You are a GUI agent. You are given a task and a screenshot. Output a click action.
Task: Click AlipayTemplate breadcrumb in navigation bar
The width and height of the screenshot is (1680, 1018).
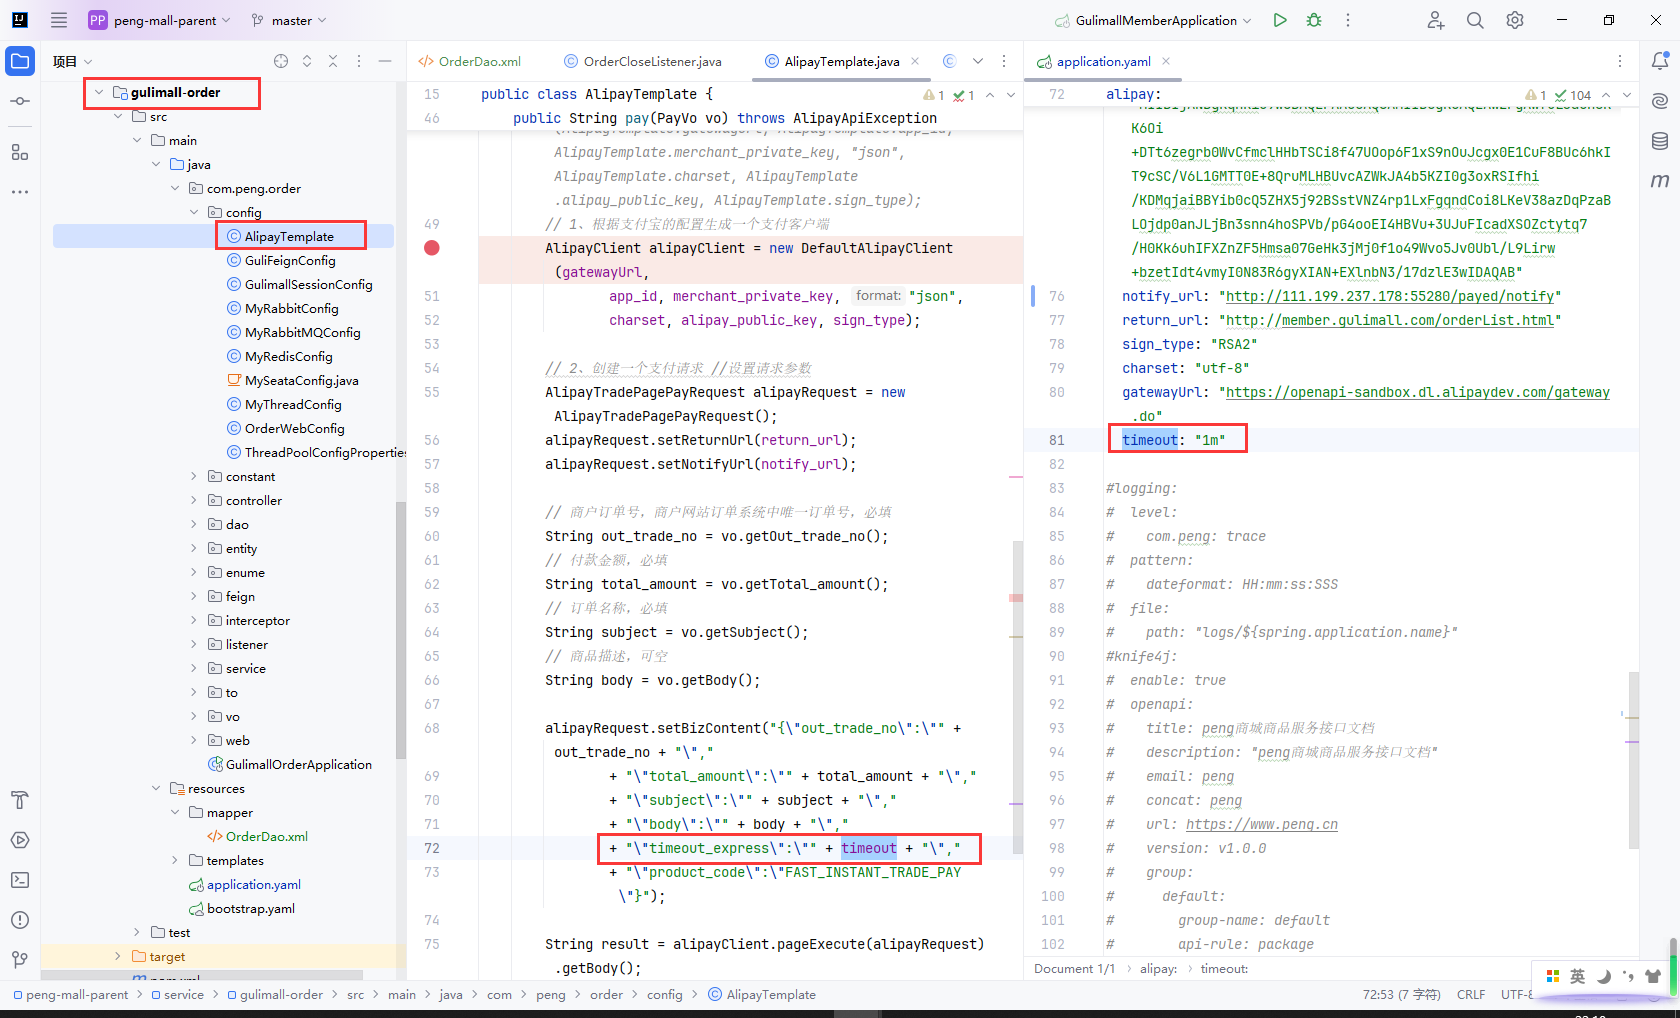pyautogui.click(x=762, y=994)
